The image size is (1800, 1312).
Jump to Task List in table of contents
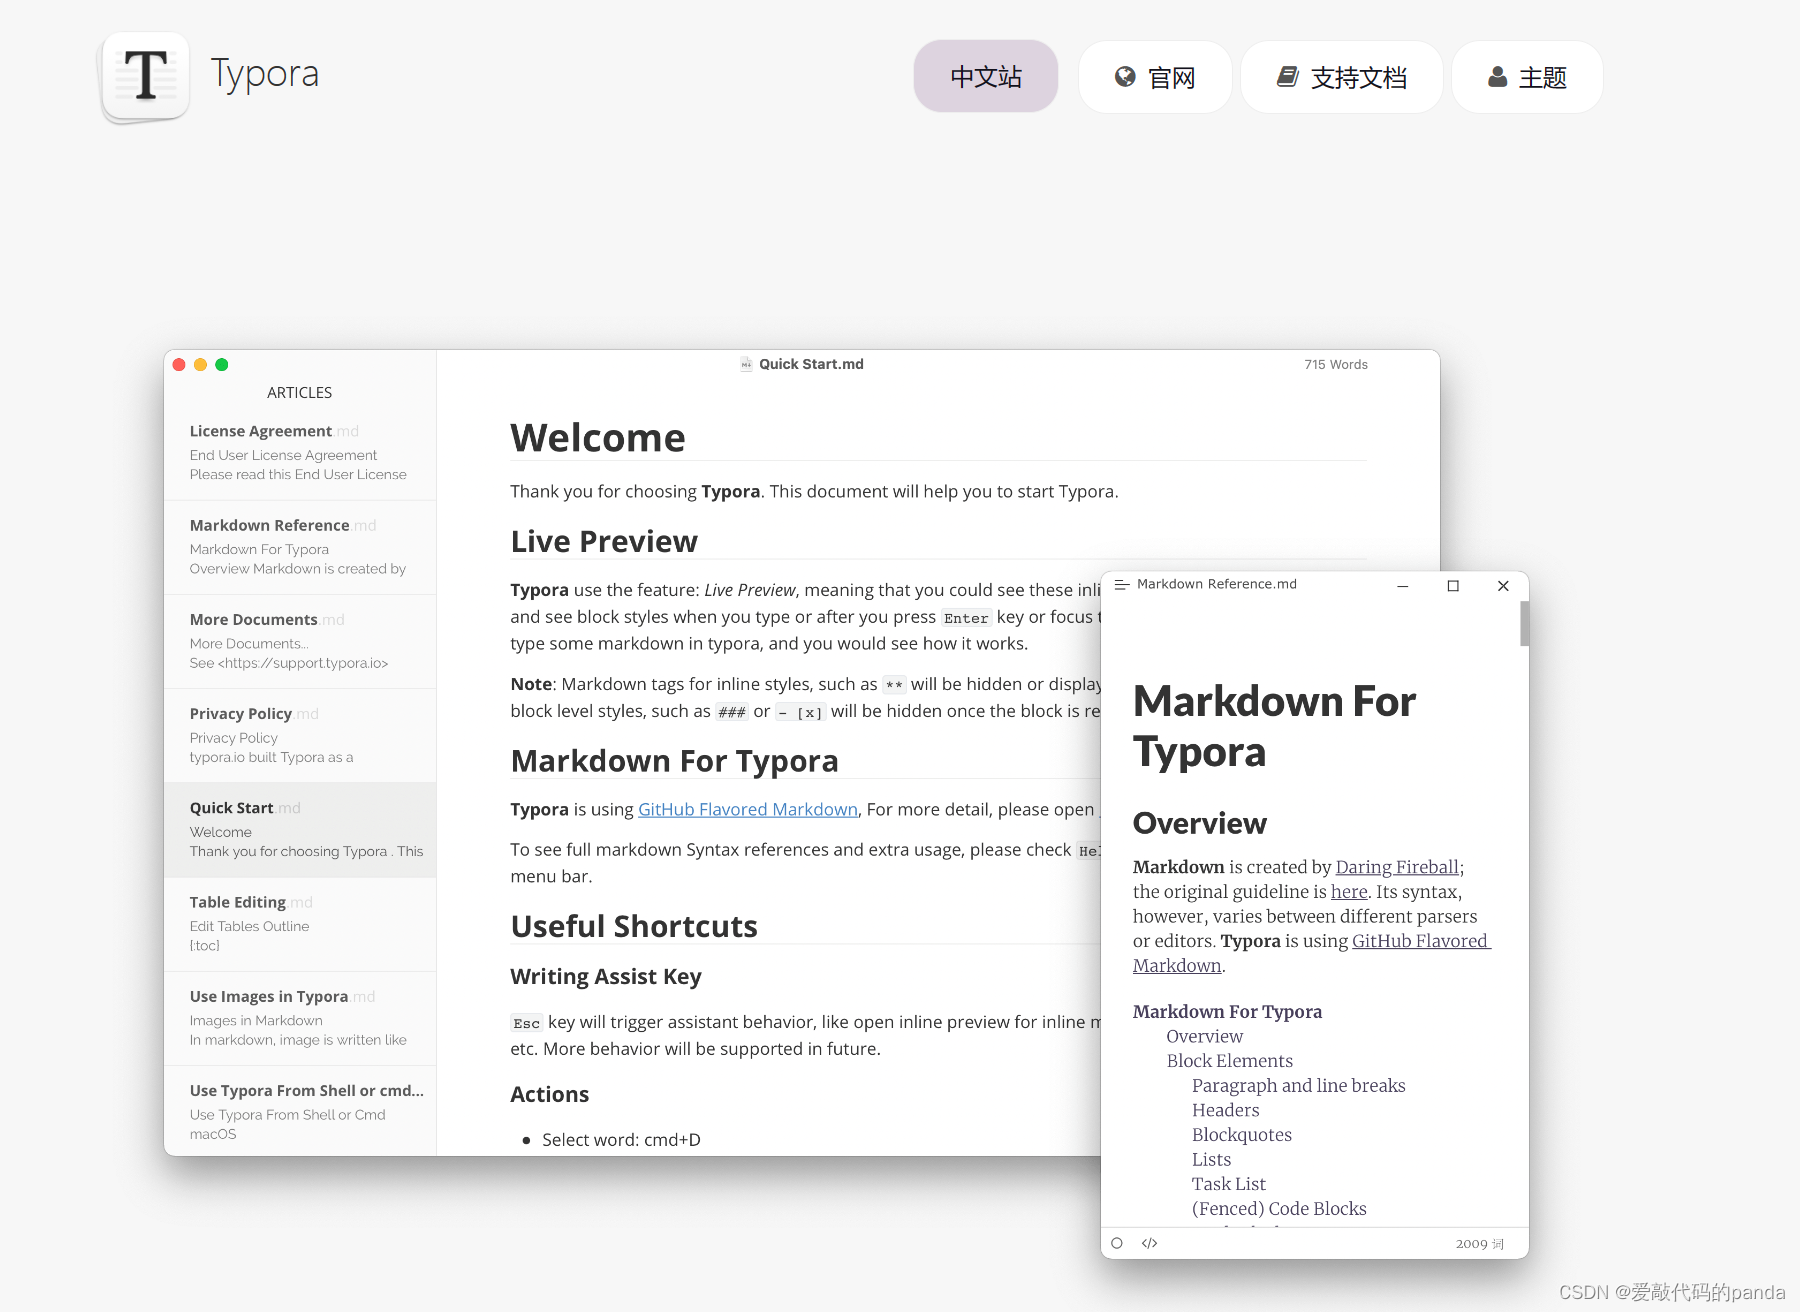[1228, 1184]
